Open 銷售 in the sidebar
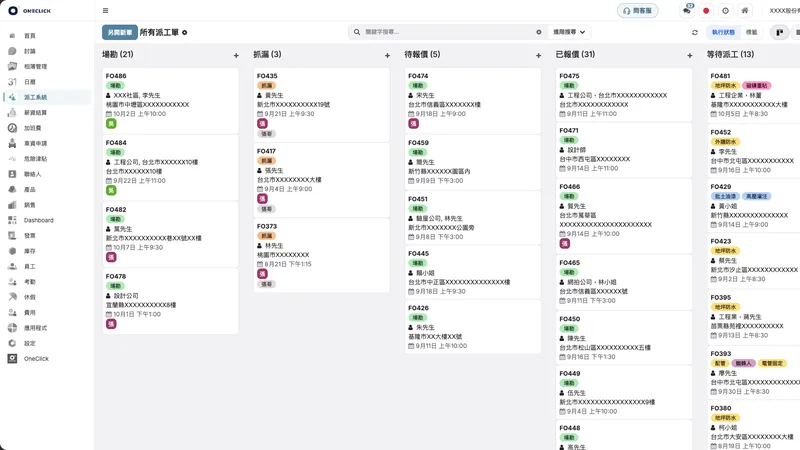 [x=30, y=205]
